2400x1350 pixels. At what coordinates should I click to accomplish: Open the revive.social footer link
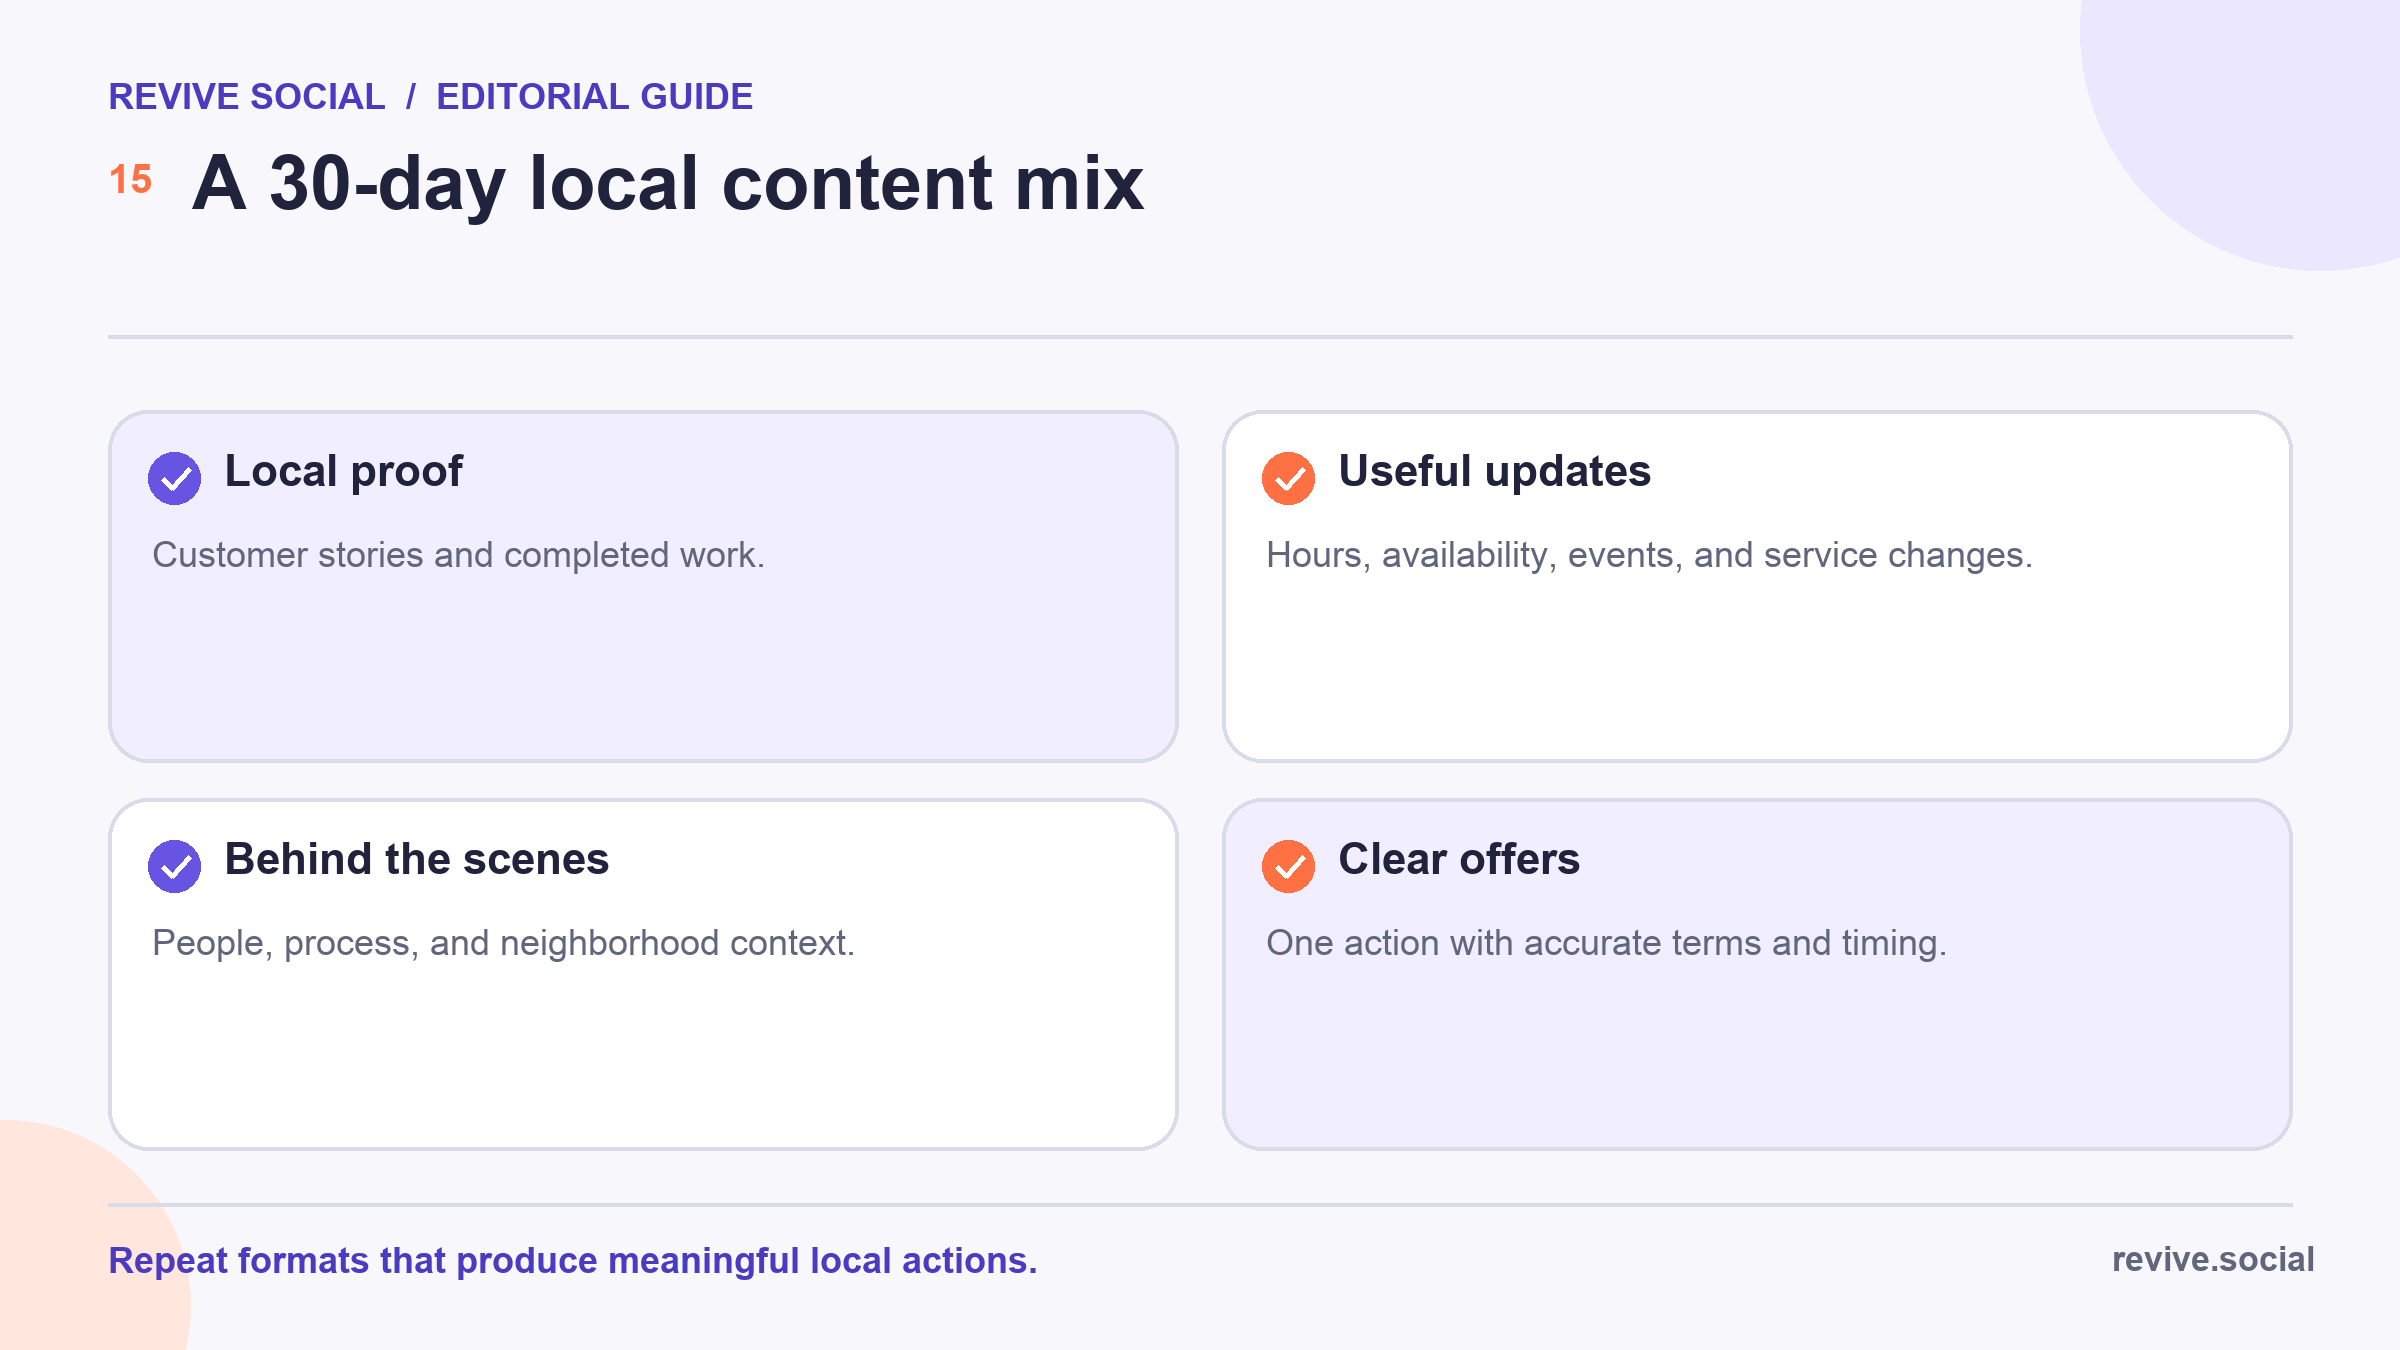point(2213,1260)
